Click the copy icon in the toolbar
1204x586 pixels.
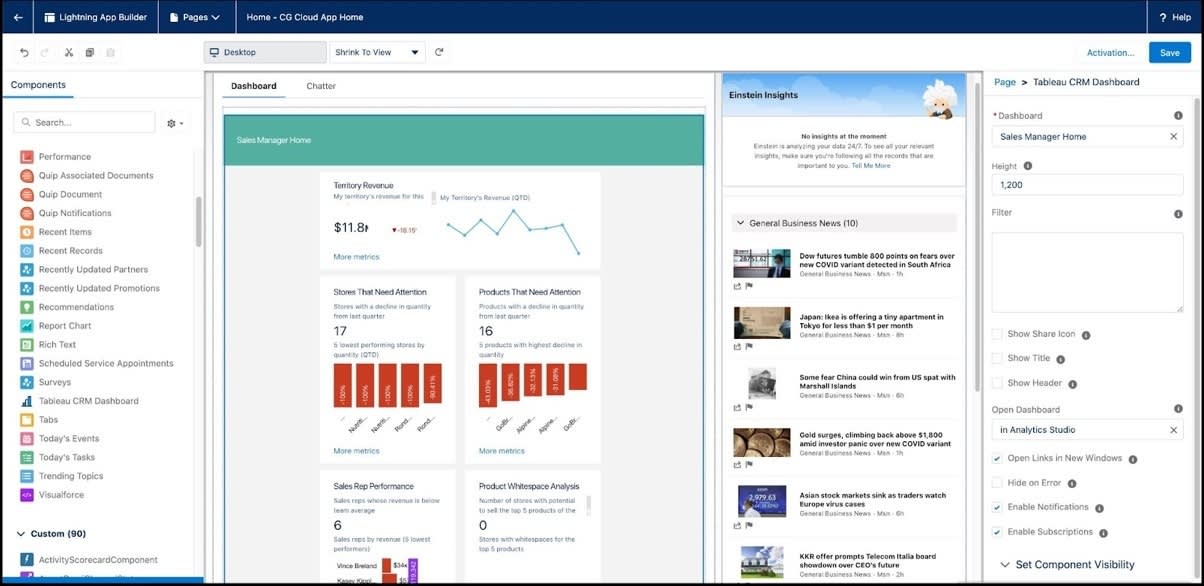pyautogui.click(x=90, y=52)
